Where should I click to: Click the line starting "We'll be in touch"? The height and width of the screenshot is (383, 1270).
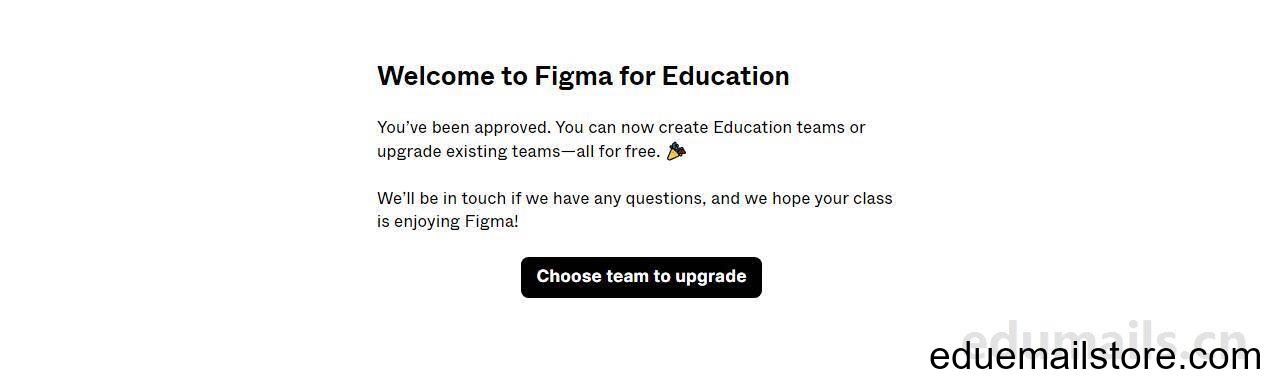(x=635, y=198)
